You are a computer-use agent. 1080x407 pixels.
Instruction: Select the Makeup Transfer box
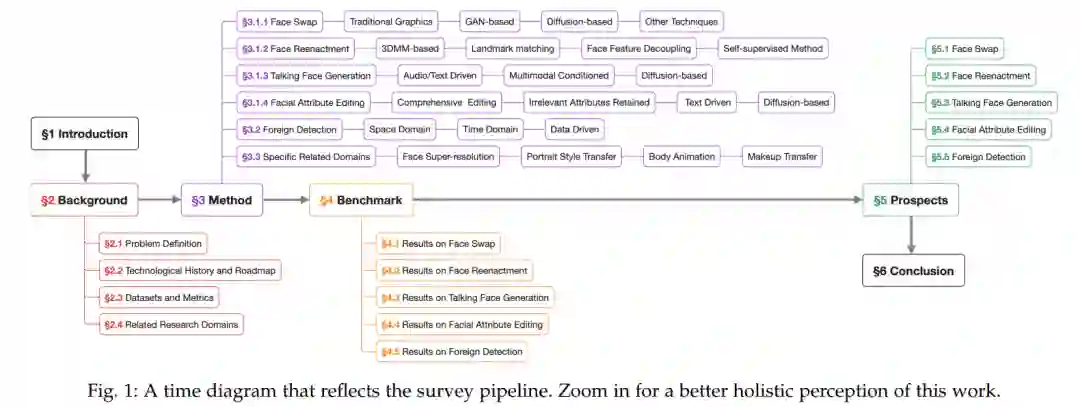(x=783, y=156)
